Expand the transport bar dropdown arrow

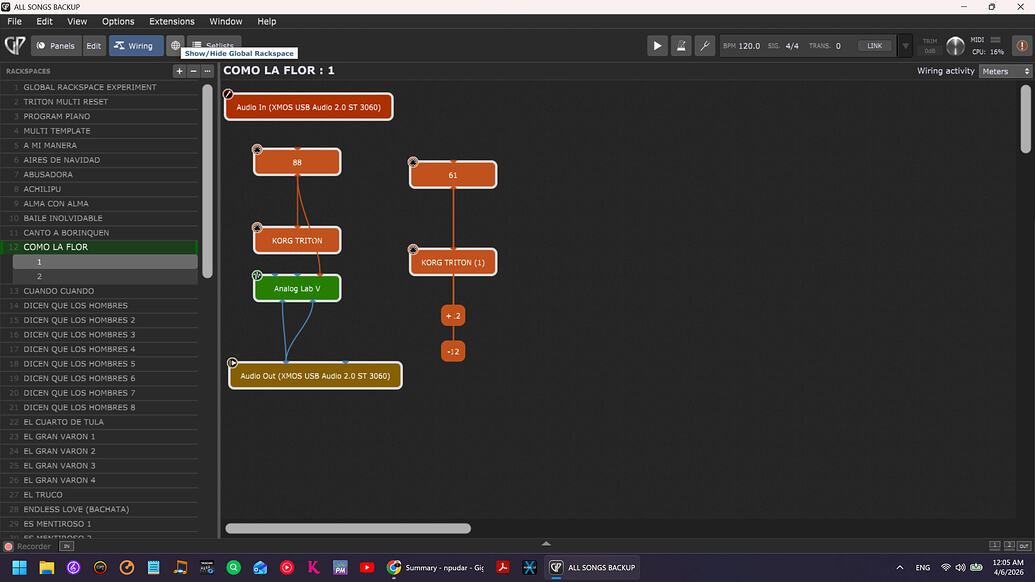coord(905,46)
